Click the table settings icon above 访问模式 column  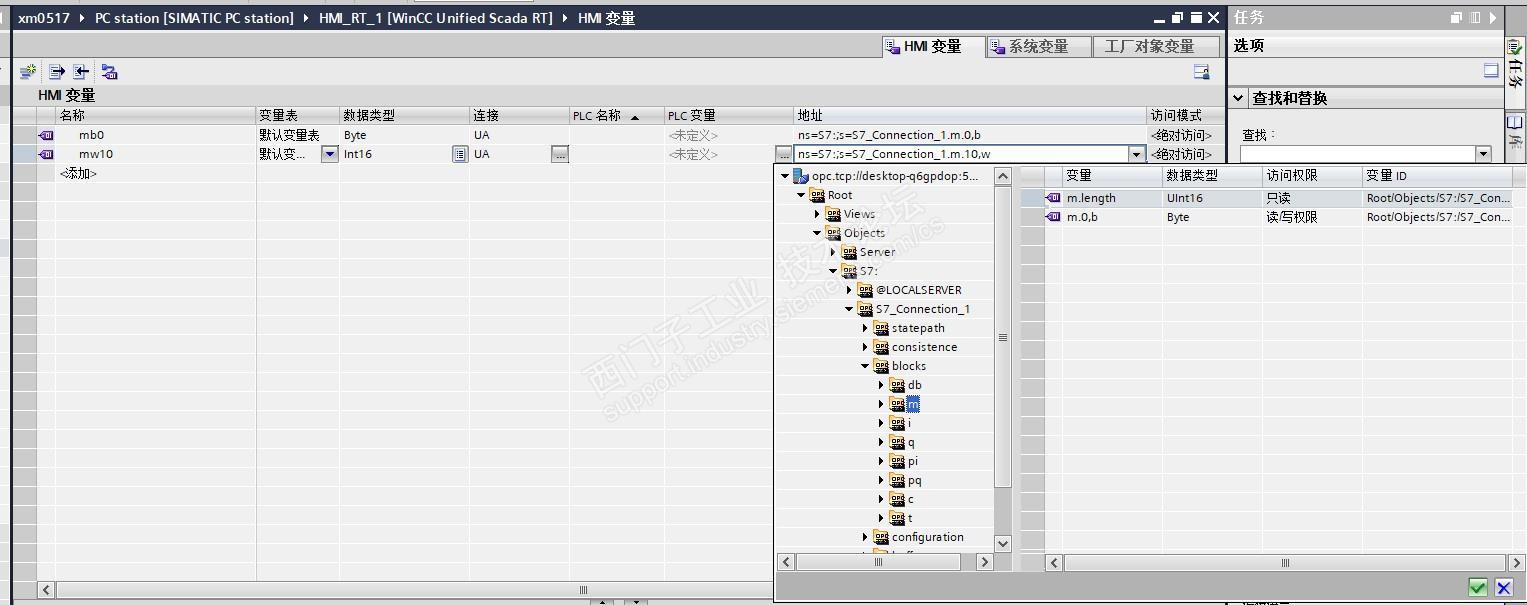pos(1202,72)
